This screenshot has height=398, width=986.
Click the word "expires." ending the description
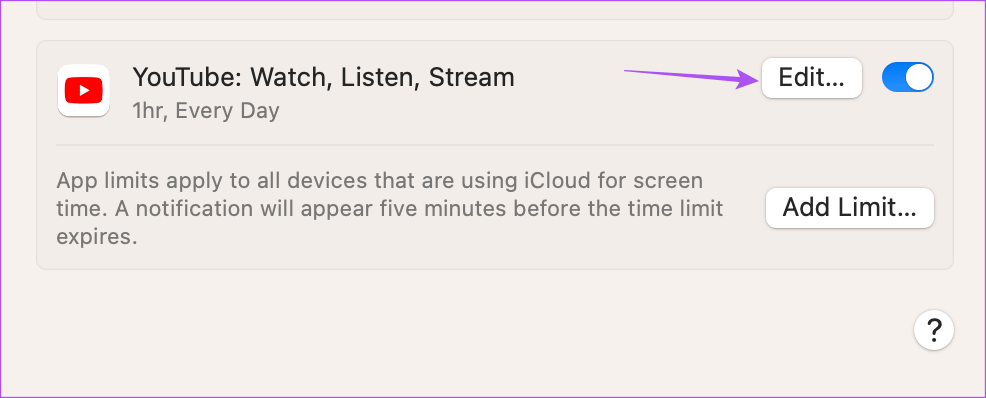pos(97,238)
